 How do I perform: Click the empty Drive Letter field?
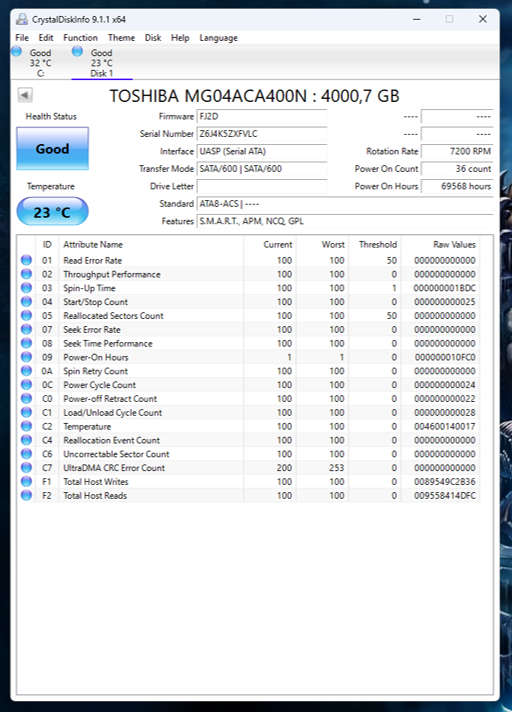[x=262, y=186]
